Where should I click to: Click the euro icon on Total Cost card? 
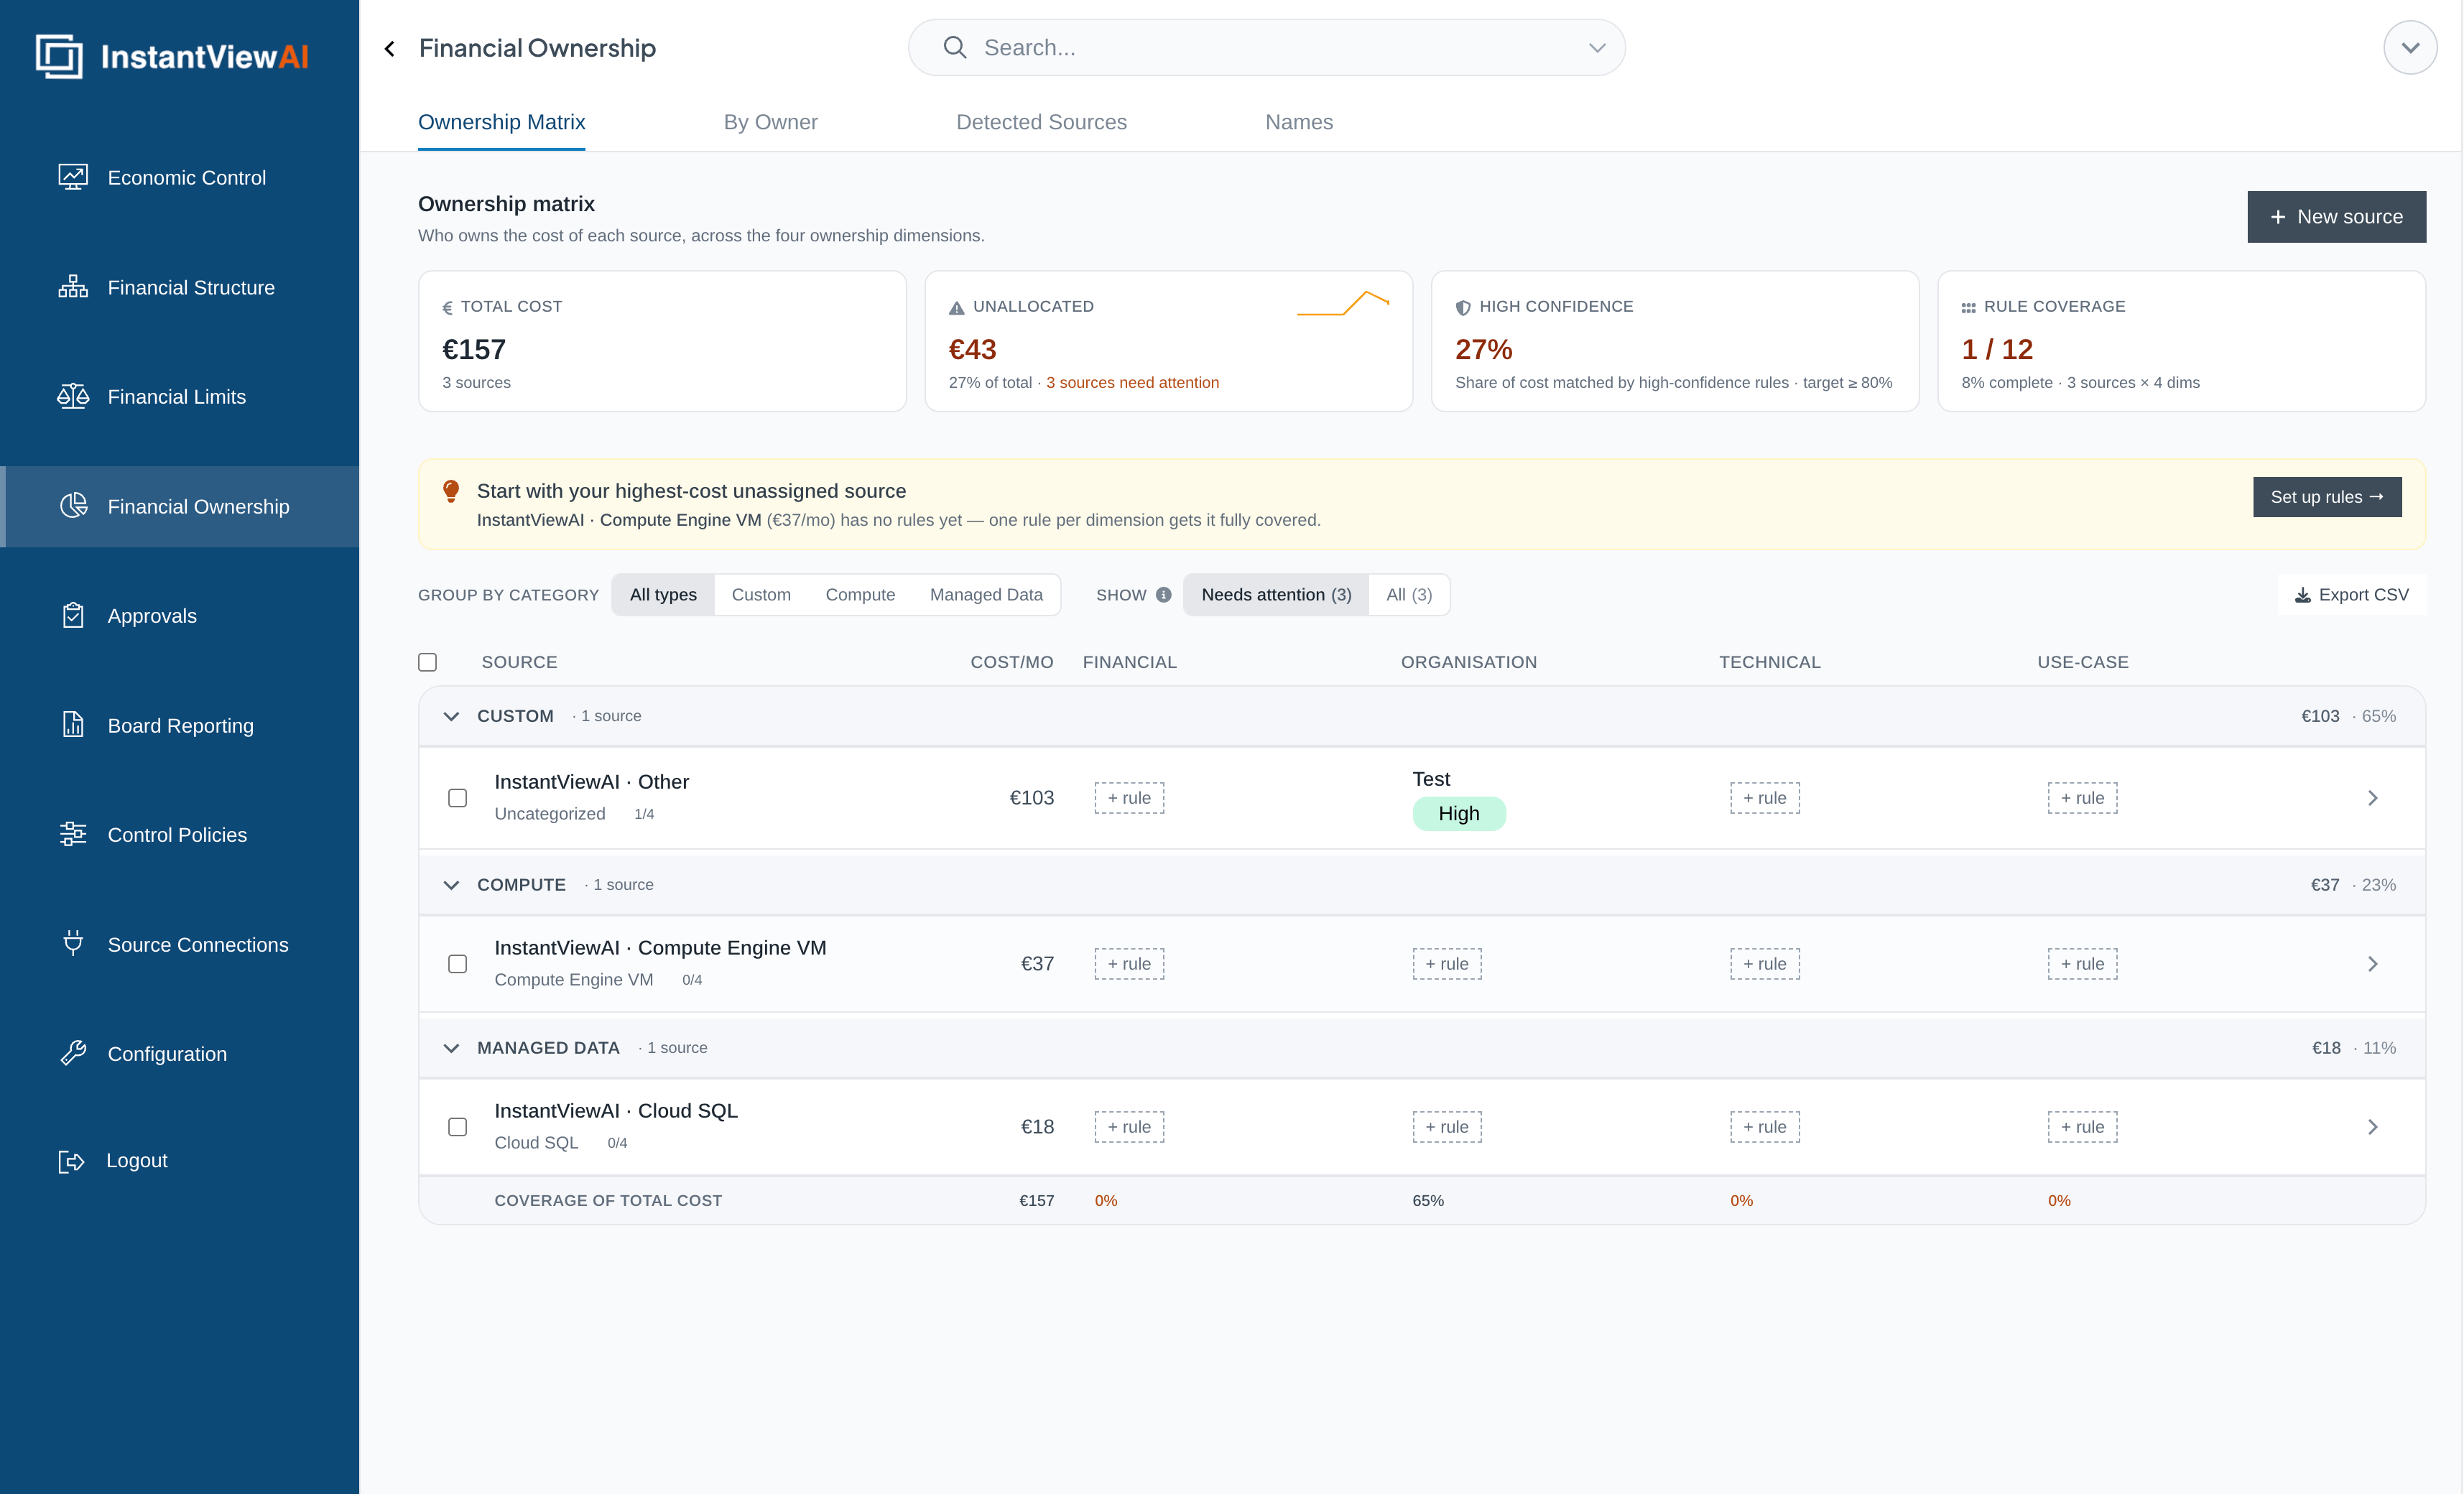click(x=447, y=308)
